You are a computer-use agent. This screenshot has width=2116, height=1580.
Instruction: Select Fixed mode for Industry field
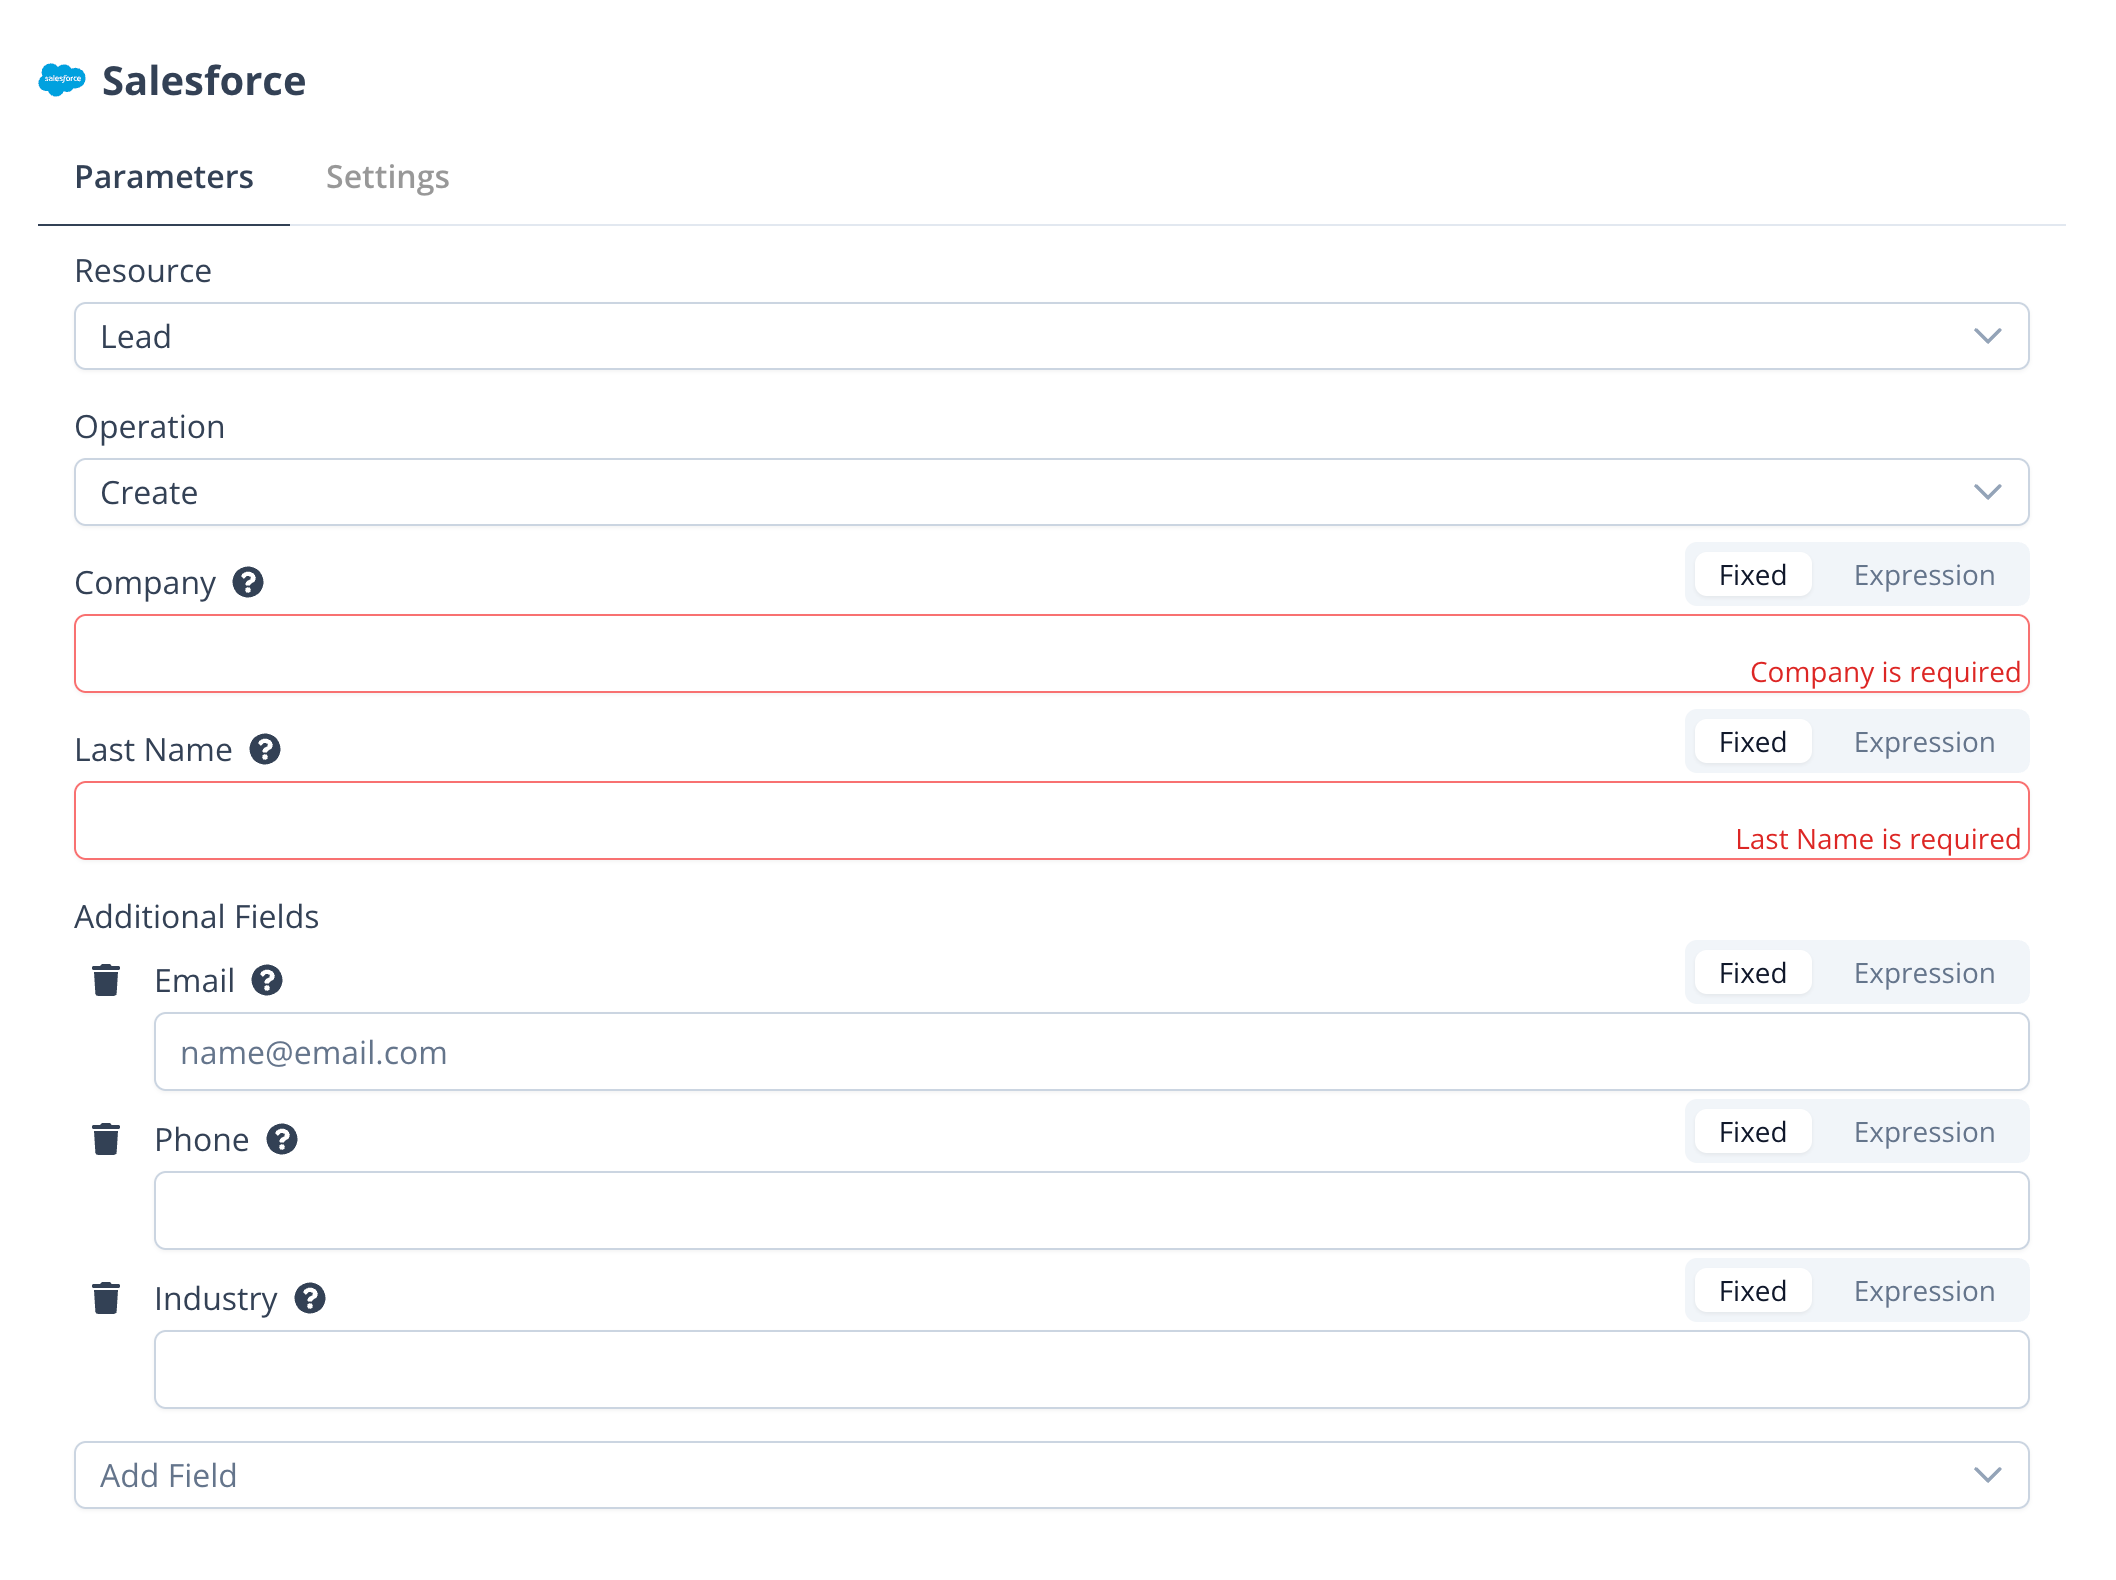[x=1752, y=1291]
